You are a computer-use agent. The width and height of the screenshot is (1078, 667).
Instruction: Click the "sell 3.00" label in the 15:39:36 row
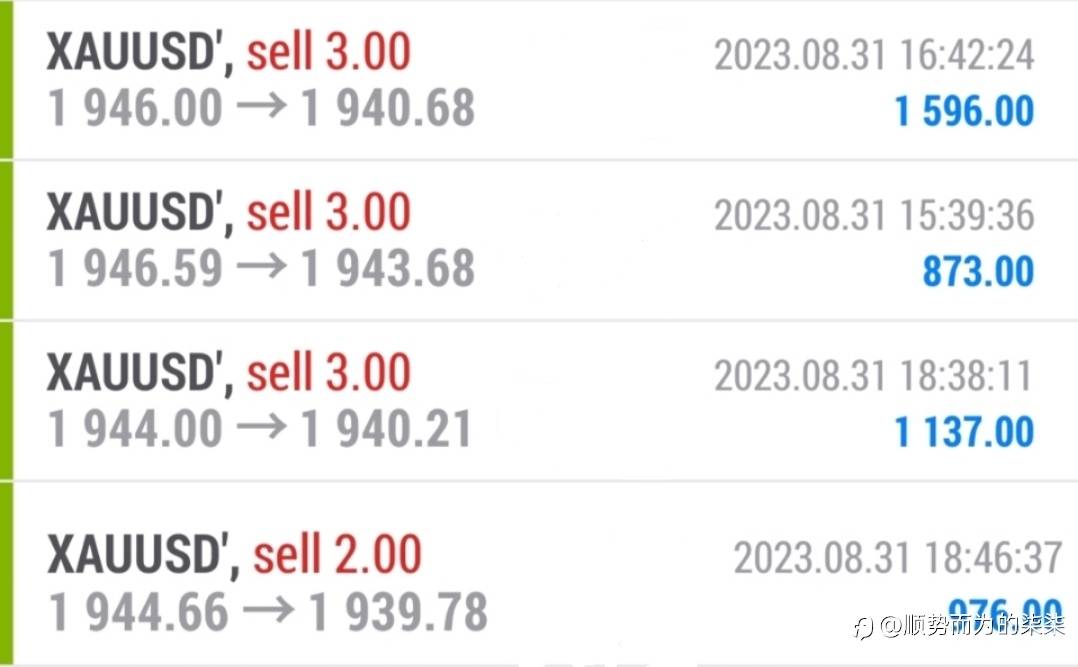coord(329,213)
